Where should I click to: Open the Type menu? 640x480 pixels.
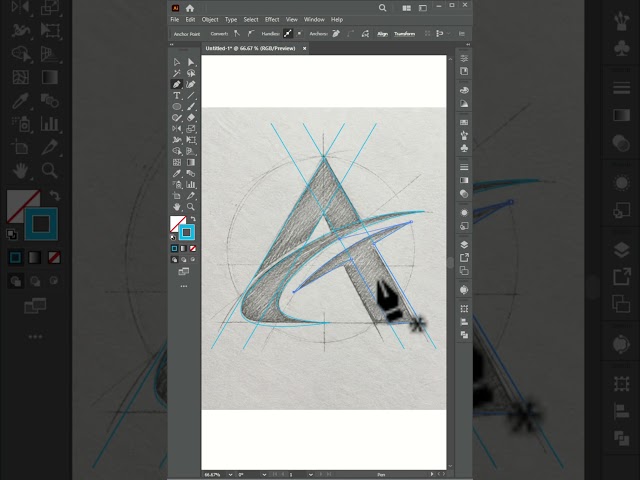[231, 20]
